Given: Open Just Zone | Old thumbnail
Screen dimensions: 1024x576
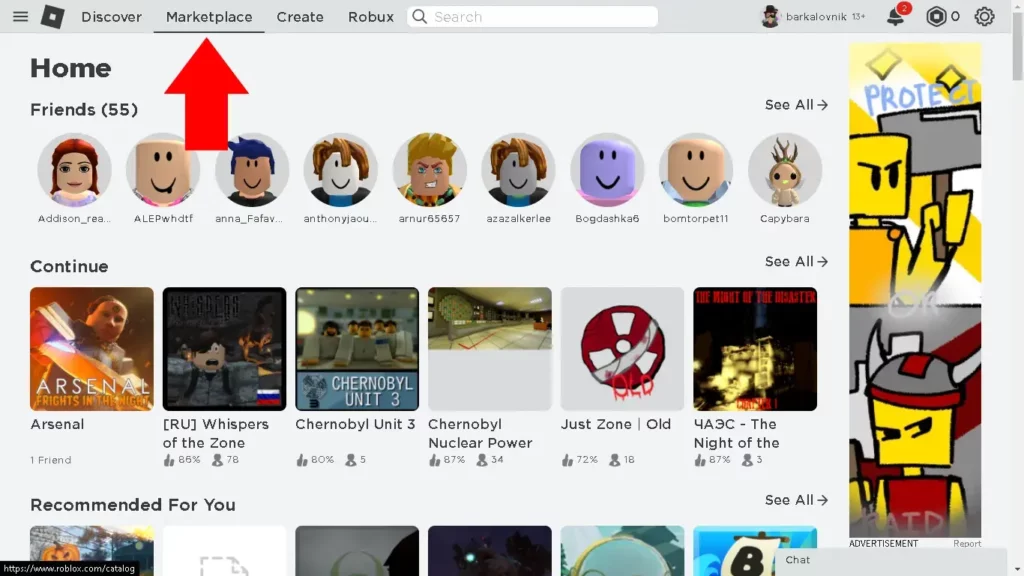Looking at the screenshot, I should (622, 349).
